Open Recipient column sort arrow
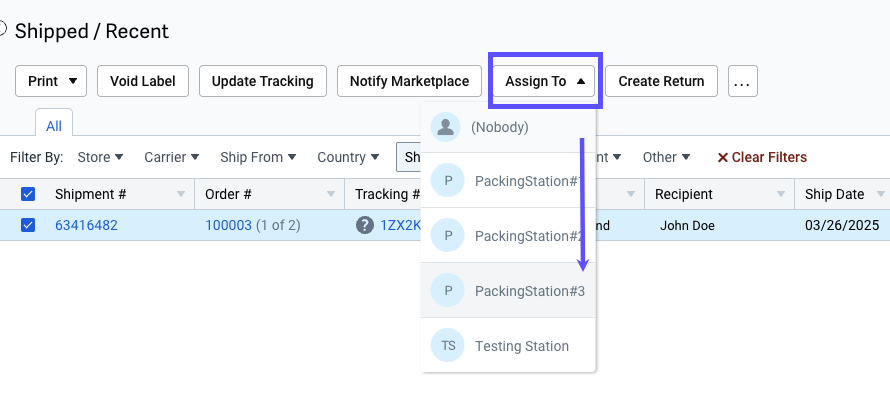 (781, 195)
